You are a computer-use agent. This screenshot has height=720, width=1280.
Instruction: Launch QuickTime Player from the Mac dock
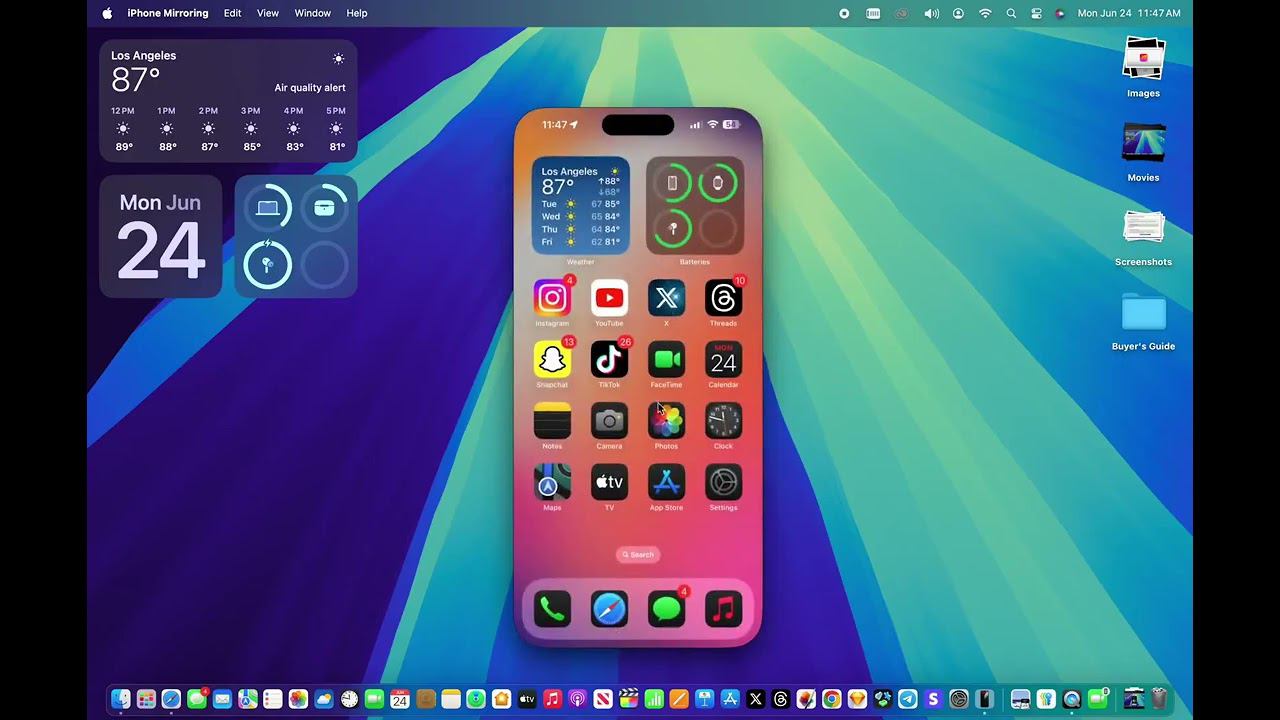tap(1072, 699)
